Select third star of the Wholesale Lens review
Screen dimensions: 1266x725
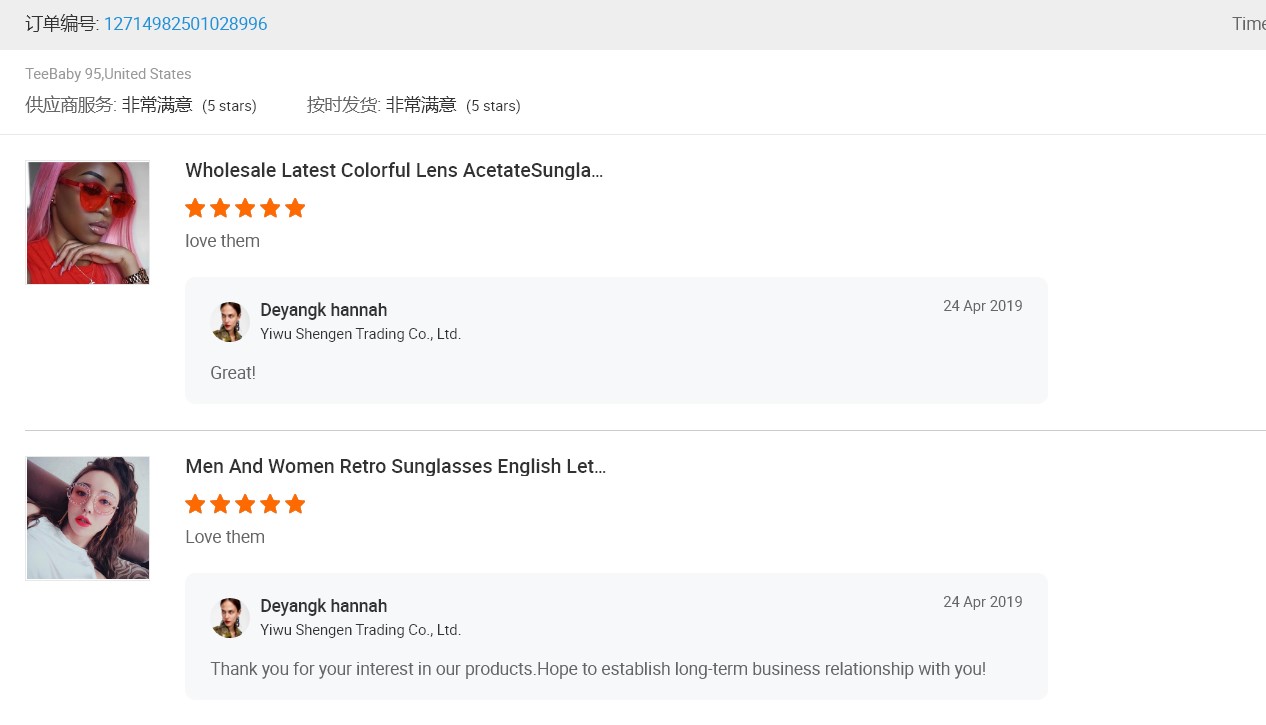click(245, 208)
